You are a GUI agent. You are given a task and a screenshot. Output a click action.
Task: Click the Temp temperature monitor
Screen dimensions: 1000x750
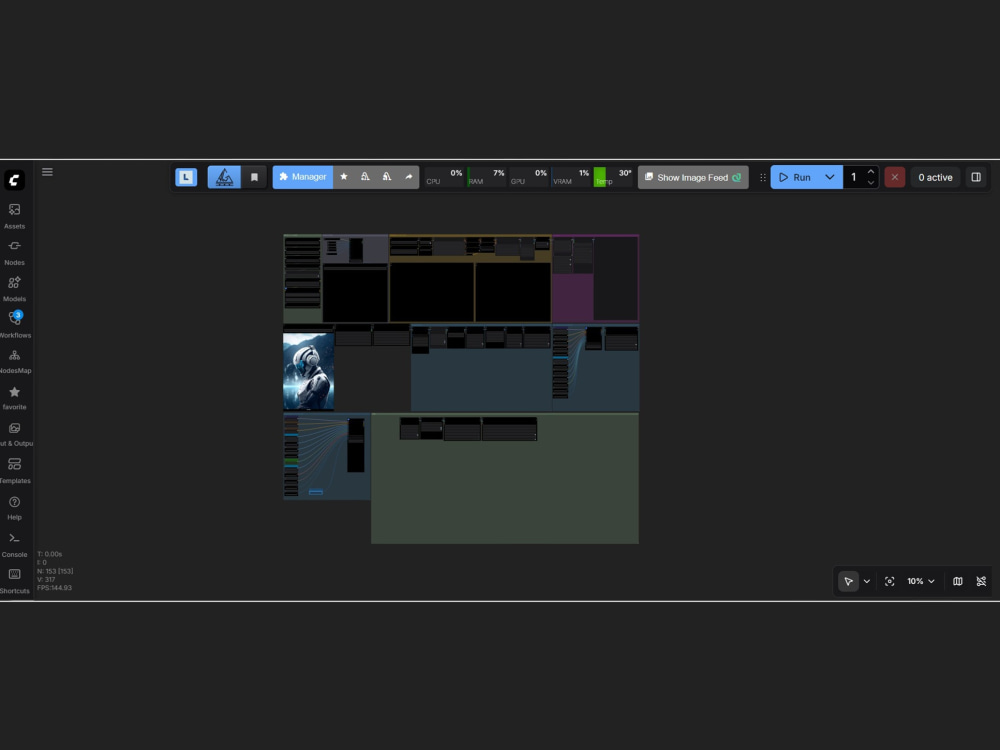[x=613, y=177]
